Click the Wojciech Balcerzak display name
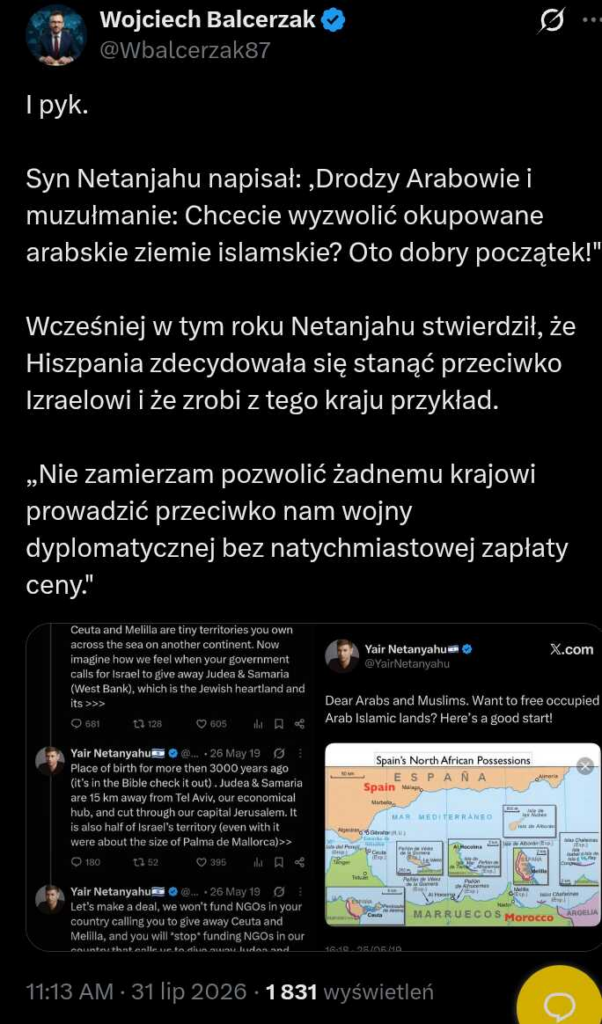602x1024 pixels. click(x=208, y=22)
